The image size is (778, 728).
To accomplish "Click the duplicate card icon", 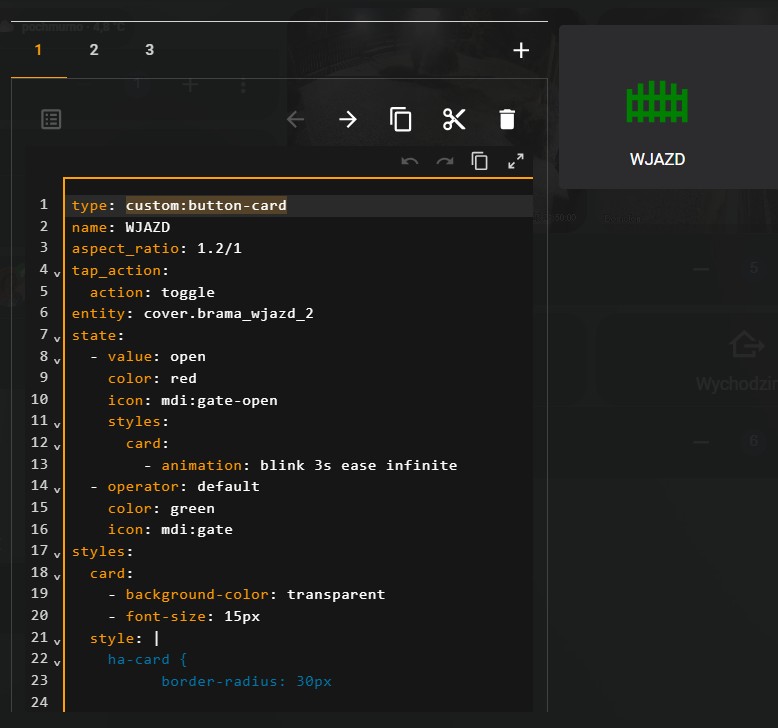I will tap(401, 120).
